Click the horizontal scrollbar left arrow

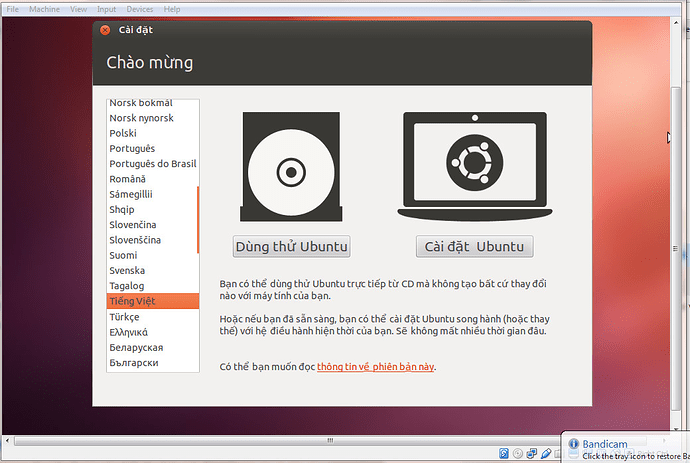(x=7, y=440)
